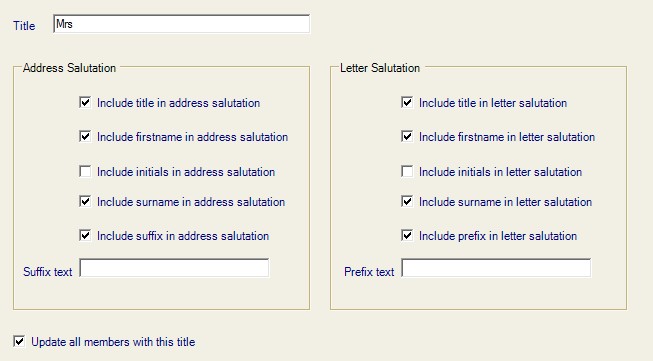Focus the Prefix text input box
Screen dimensions: 653x361
pos(496,268)
